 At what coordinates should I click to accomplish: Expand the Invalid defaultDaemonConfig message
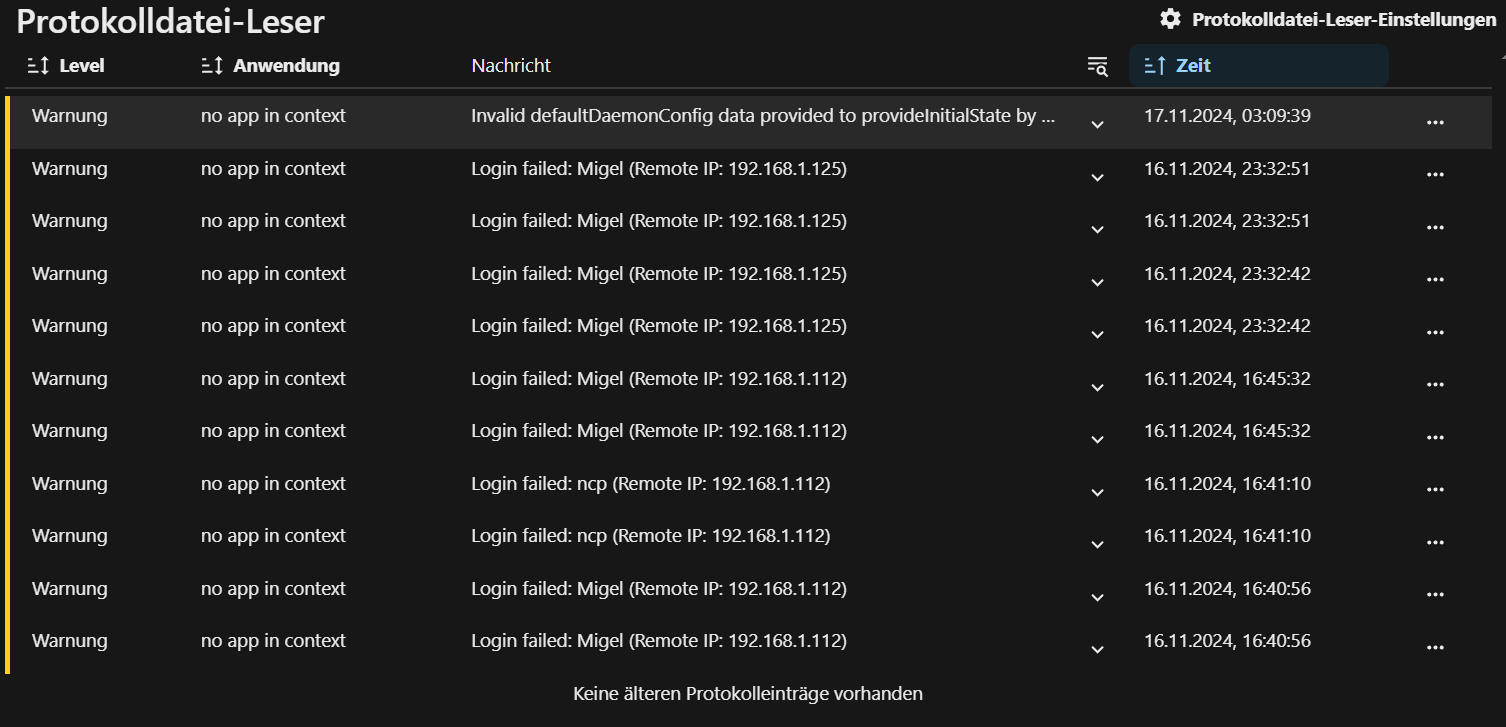click(x=1097, y=125)
